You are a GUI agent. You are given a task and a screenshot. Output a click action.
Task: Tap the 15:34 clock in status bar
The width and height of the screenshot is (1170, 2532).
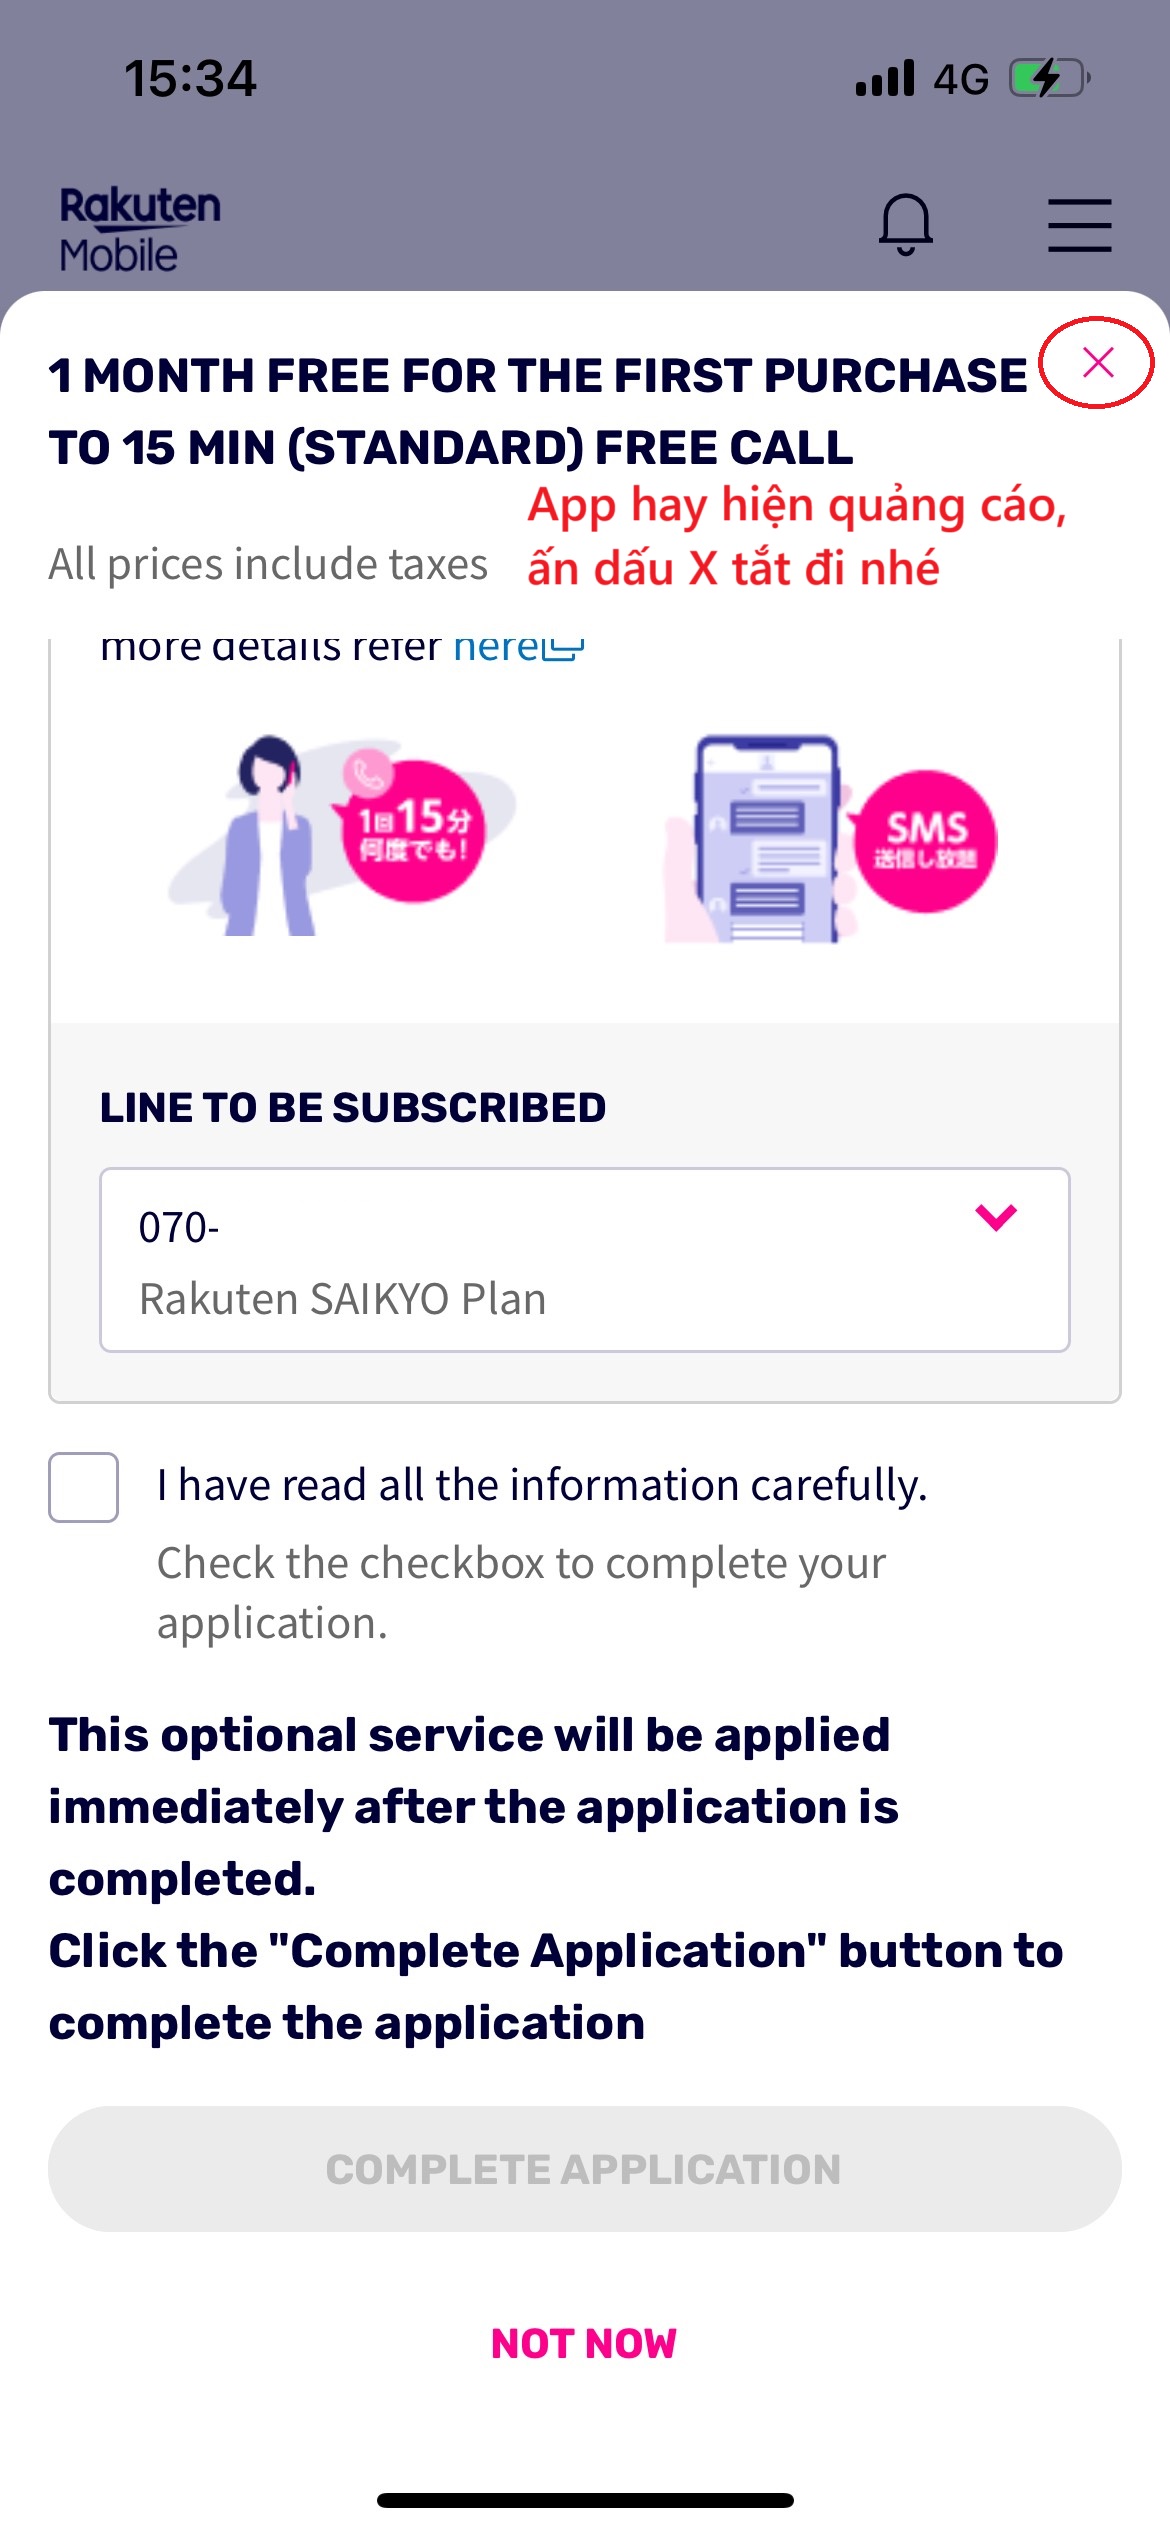pyautogui.click(x=190, y=78)
